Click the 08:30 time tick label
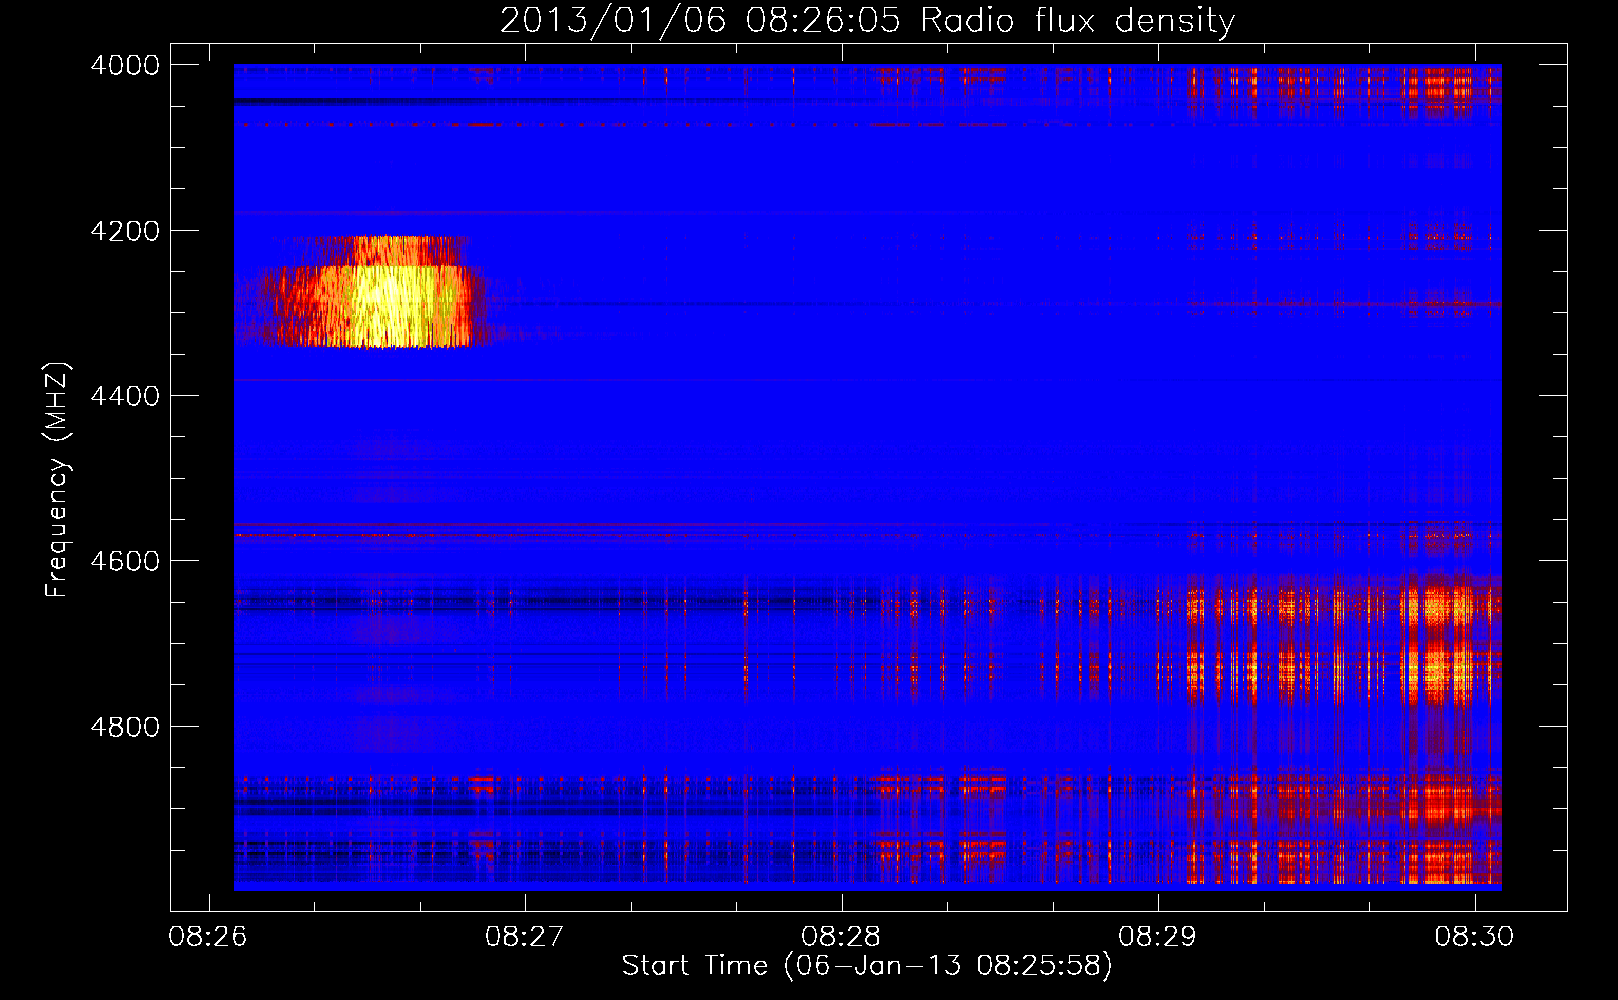Image resolution: width=1618 pixels, height=1000 pixels. [1474, 937]
